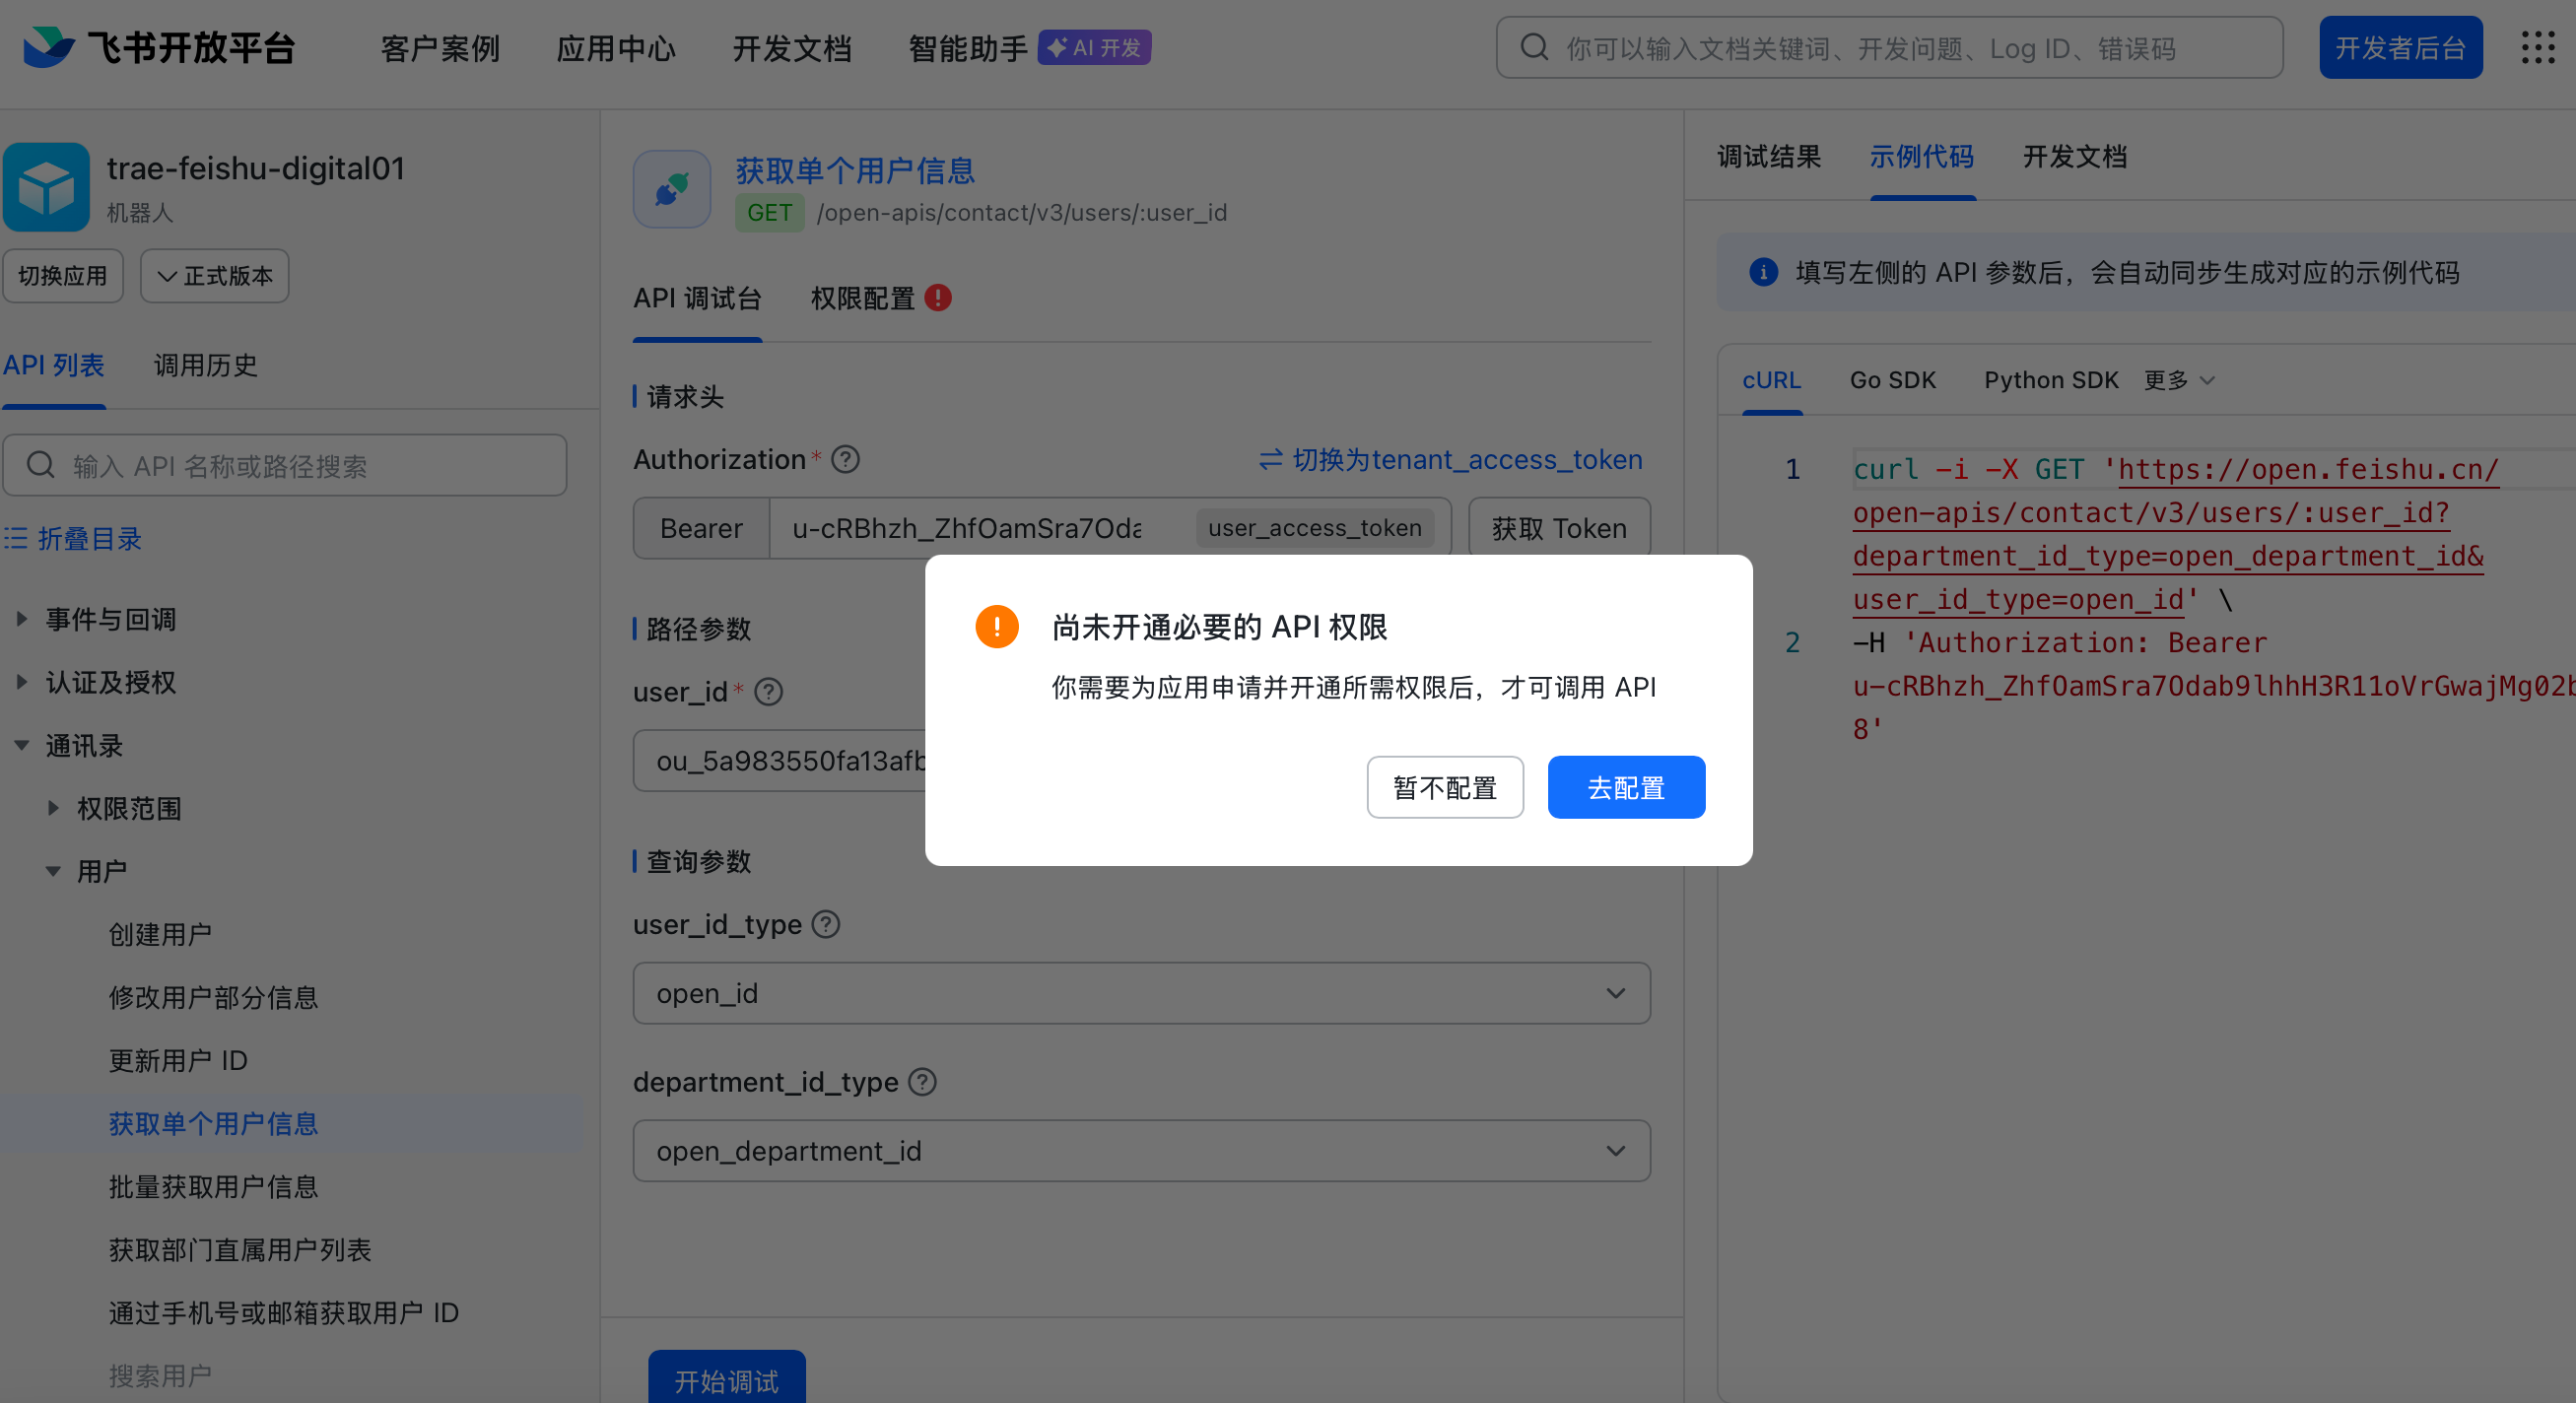Open 智能助手 in the top navigation

point(968,48)
